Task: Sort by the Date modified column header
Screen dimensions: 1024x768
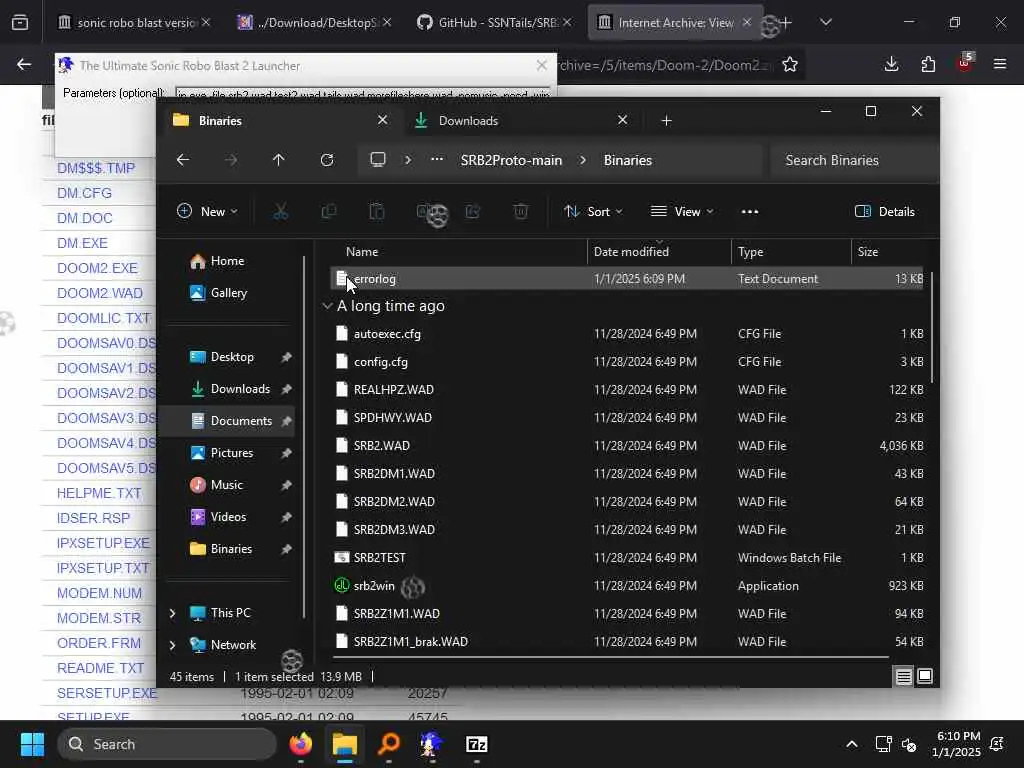Action: pyautogui.click(x=659, y=251)
